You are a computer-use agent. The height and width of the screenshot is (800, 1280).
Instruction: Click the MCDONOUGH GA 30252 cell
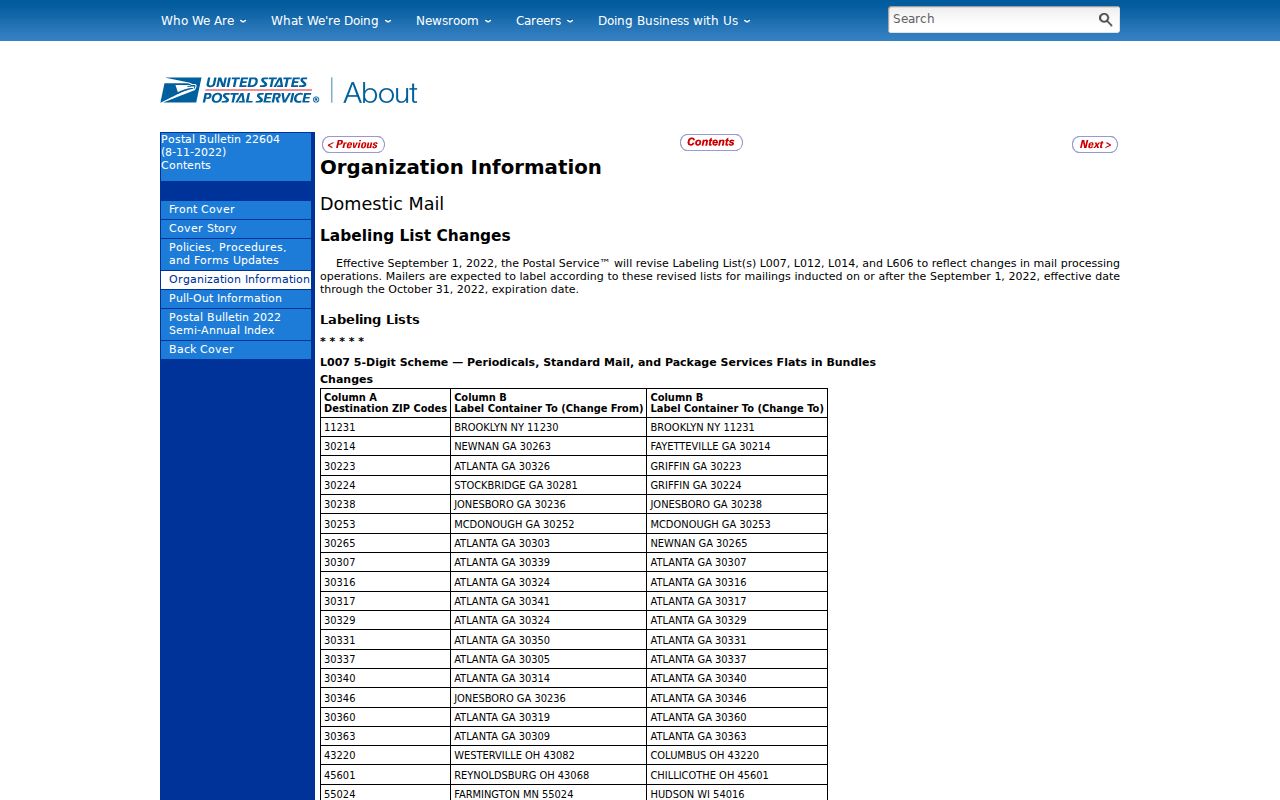click(548, 524)
